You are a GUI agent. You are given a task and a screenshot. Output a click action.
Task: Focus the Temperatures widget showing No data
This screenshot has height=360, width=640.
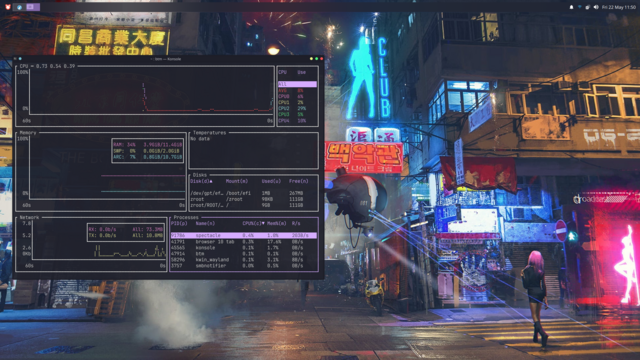pyautogui.click(x=253, y=150)
